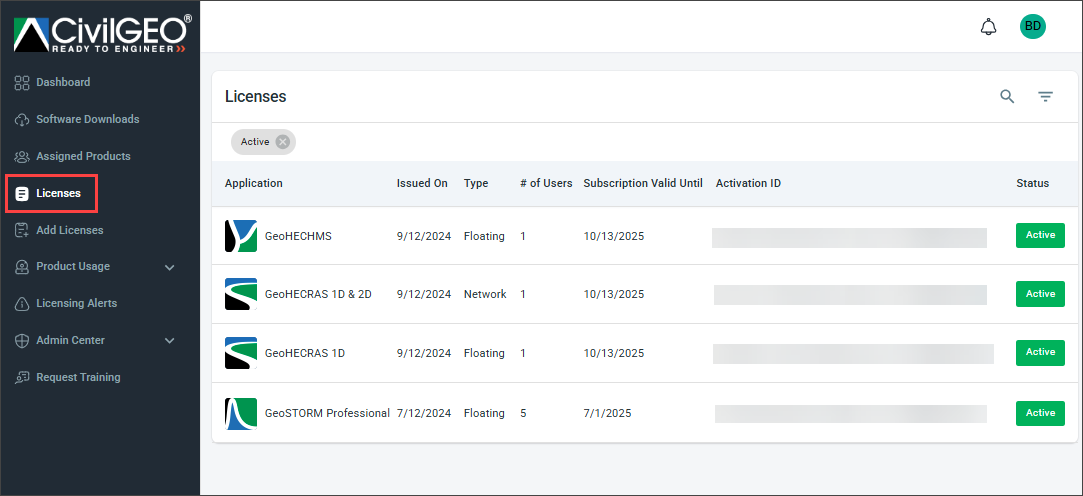The width and height of the screenshot is (1083, 496).
Task: Open the notifications bell
Action: point(989,27)
